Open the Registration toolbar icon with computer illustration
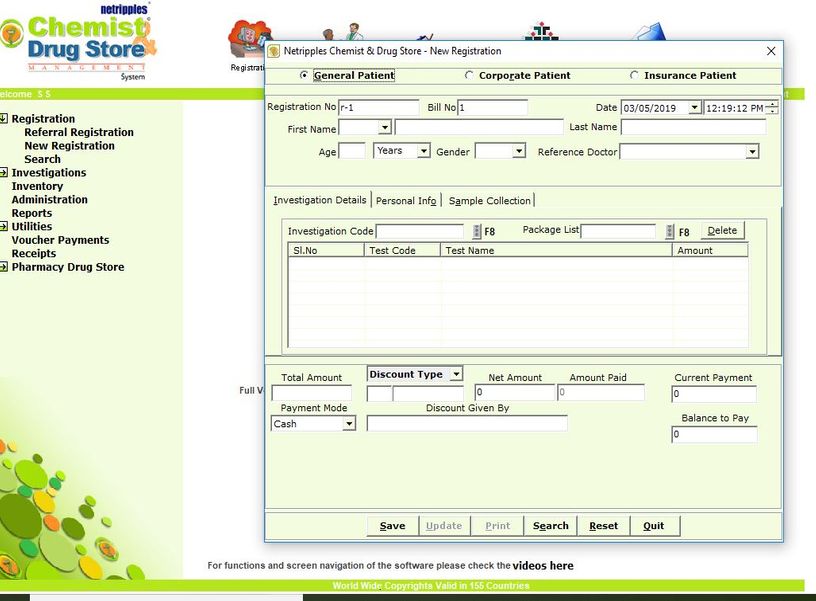816x601 pixels. 249,40
